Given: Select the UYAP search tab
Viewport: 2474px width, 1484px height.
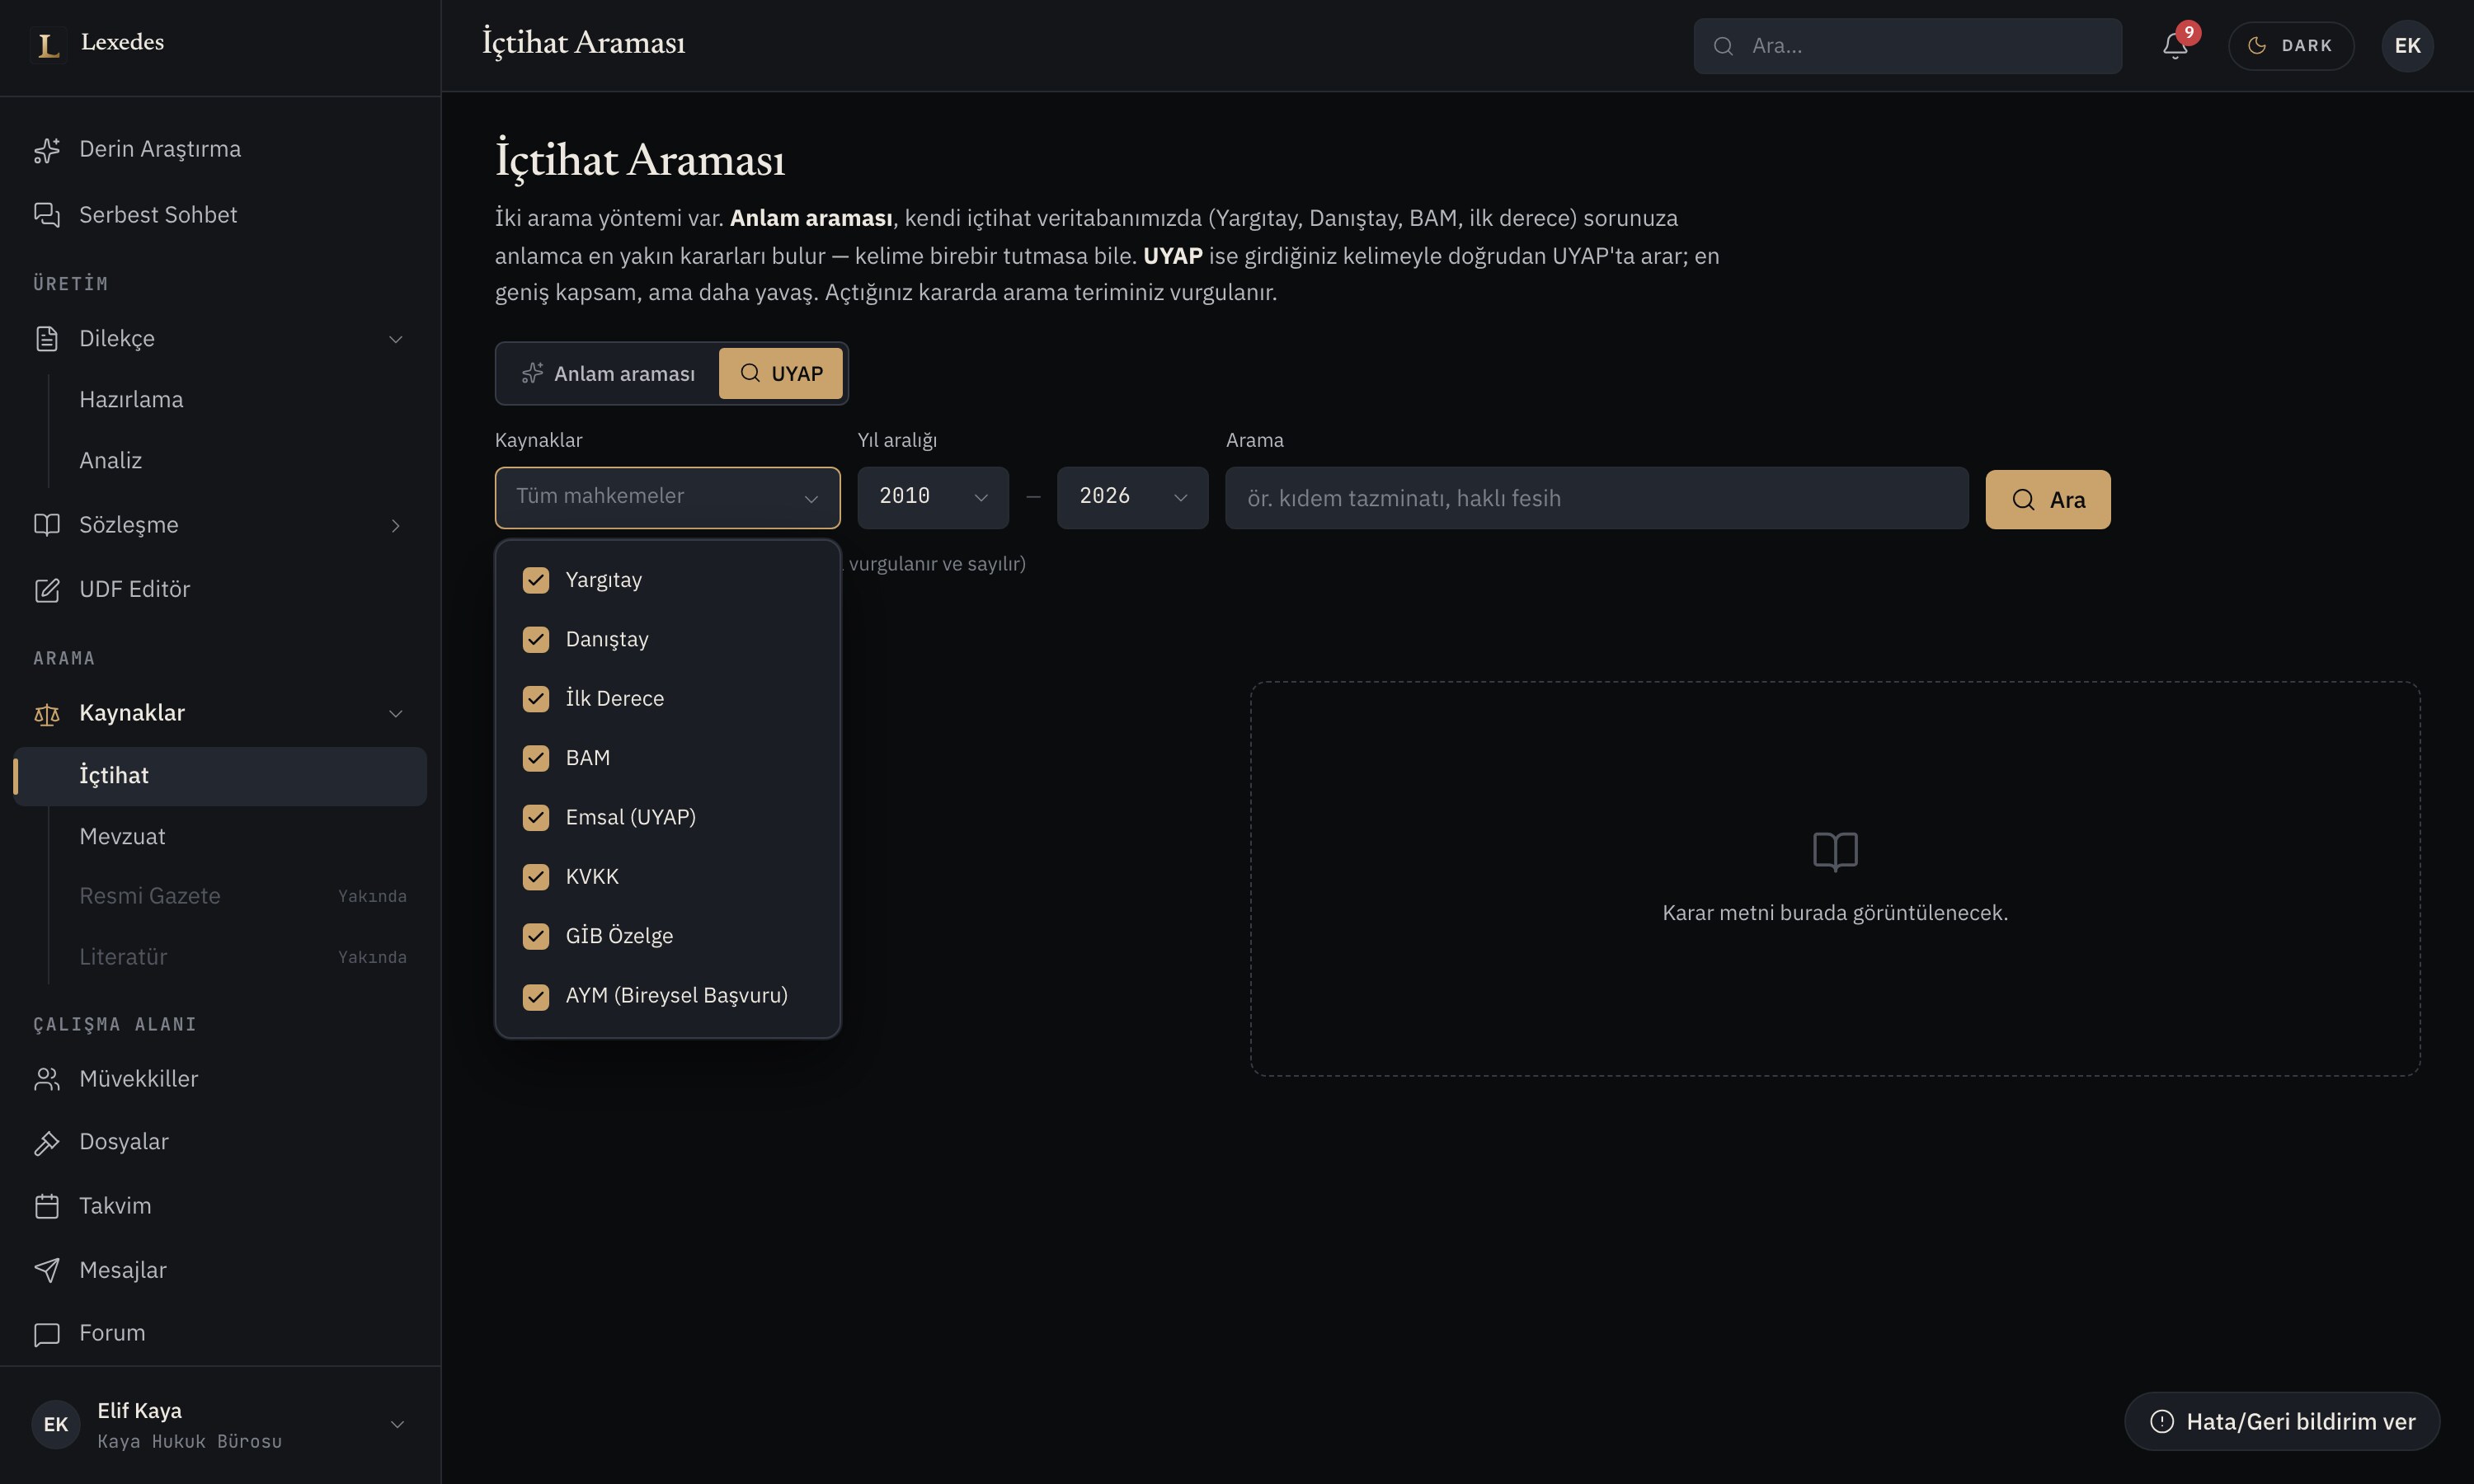Looking at the screenshot, I should 781,373.
